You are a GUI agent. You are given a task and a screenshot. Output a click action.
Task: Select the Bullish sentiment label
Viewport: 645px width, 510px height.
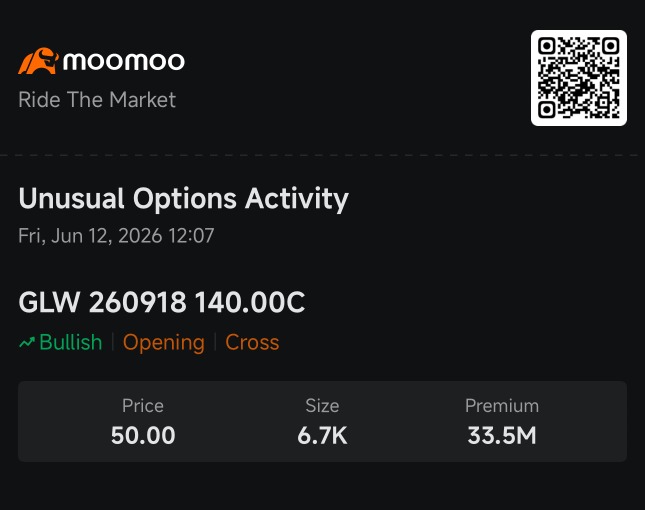[x=71, y=342]
